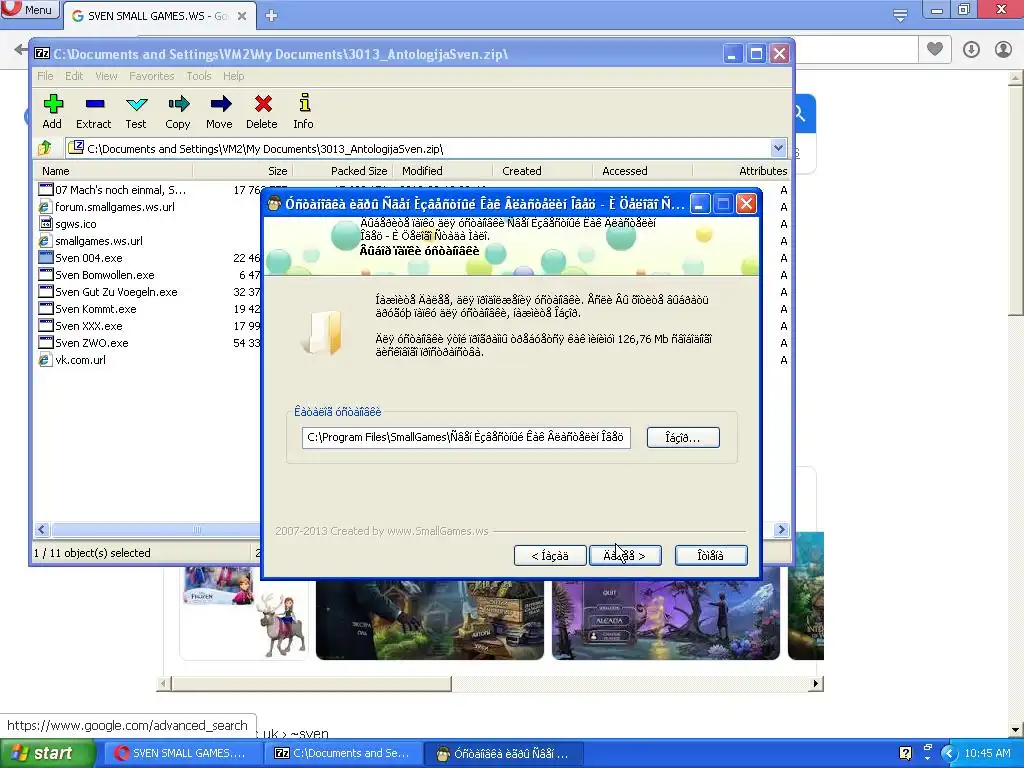Open the File menu in 7-Zip

[45, 76]
